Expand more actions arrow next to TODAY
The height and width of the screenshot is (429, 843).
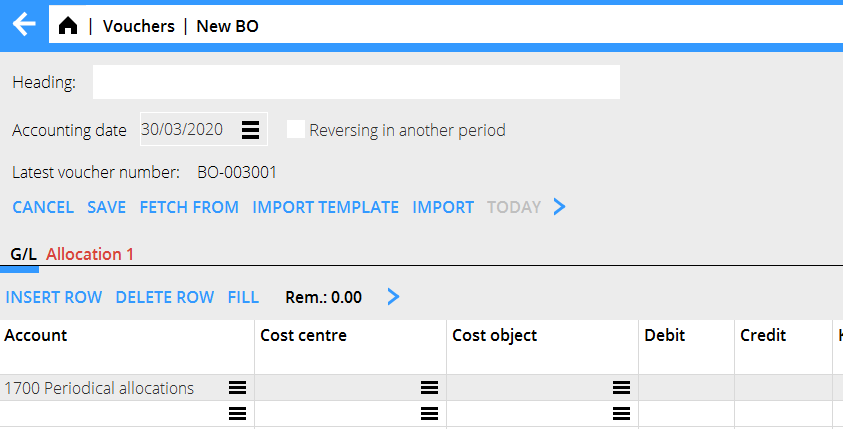click(560, 207)
